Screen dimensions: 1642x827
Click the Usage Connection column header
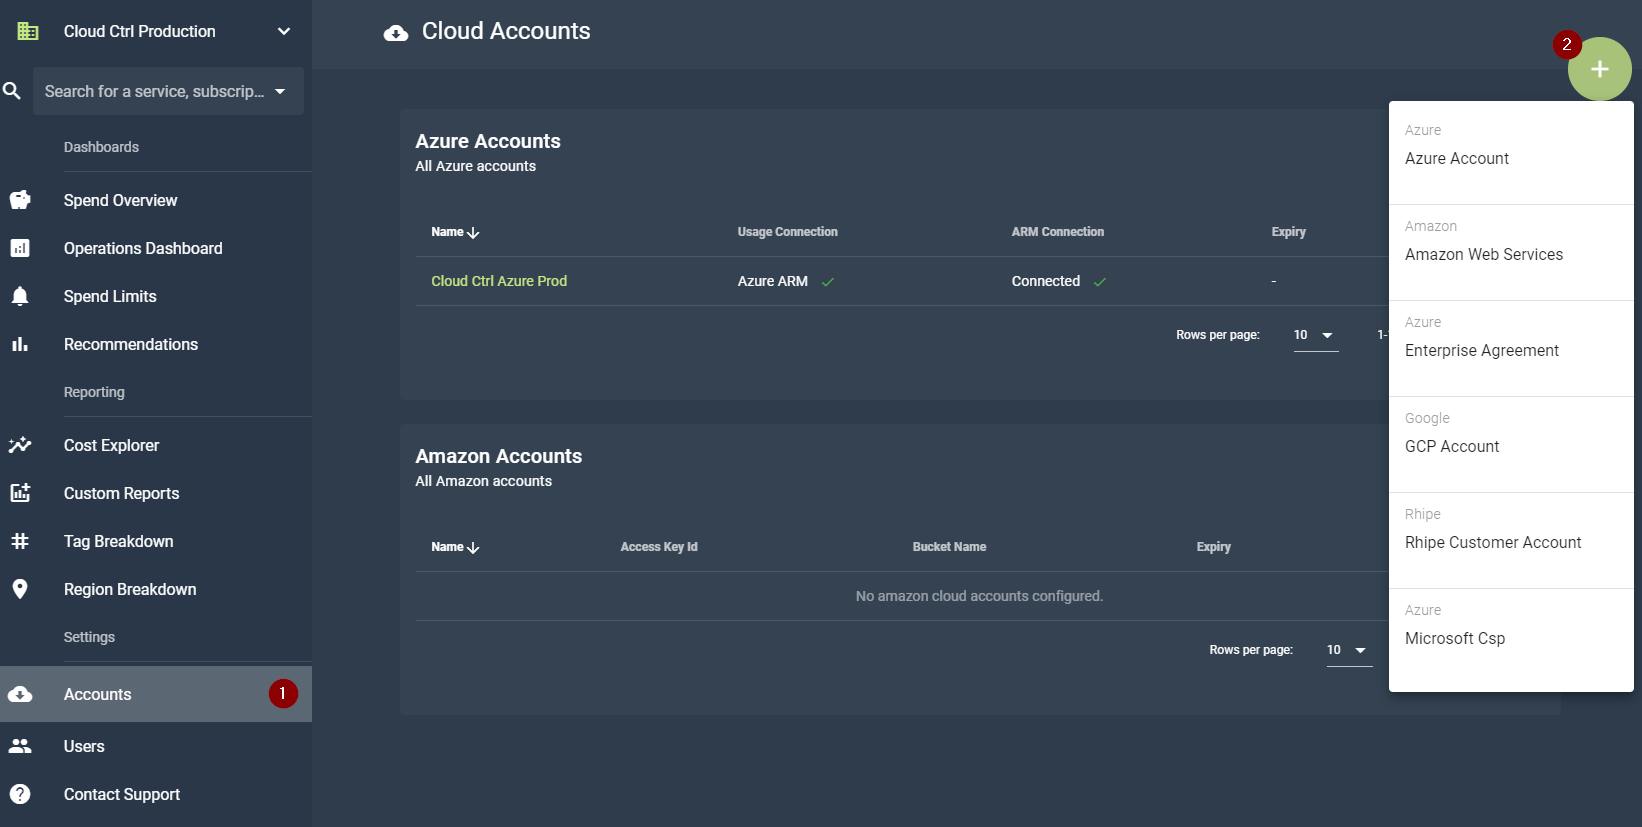788,232
